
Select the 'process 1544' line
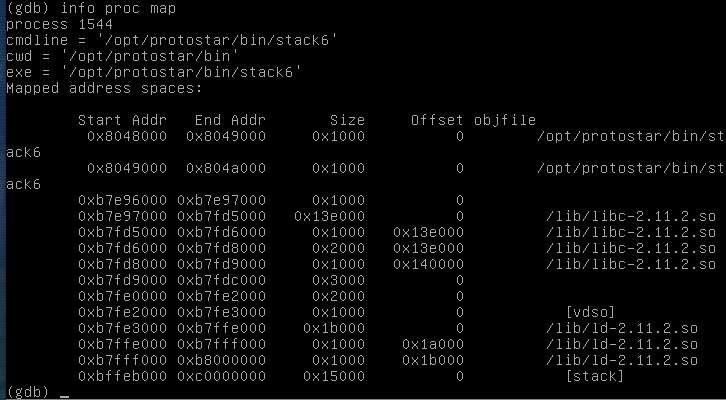click(x=59, y=24)
